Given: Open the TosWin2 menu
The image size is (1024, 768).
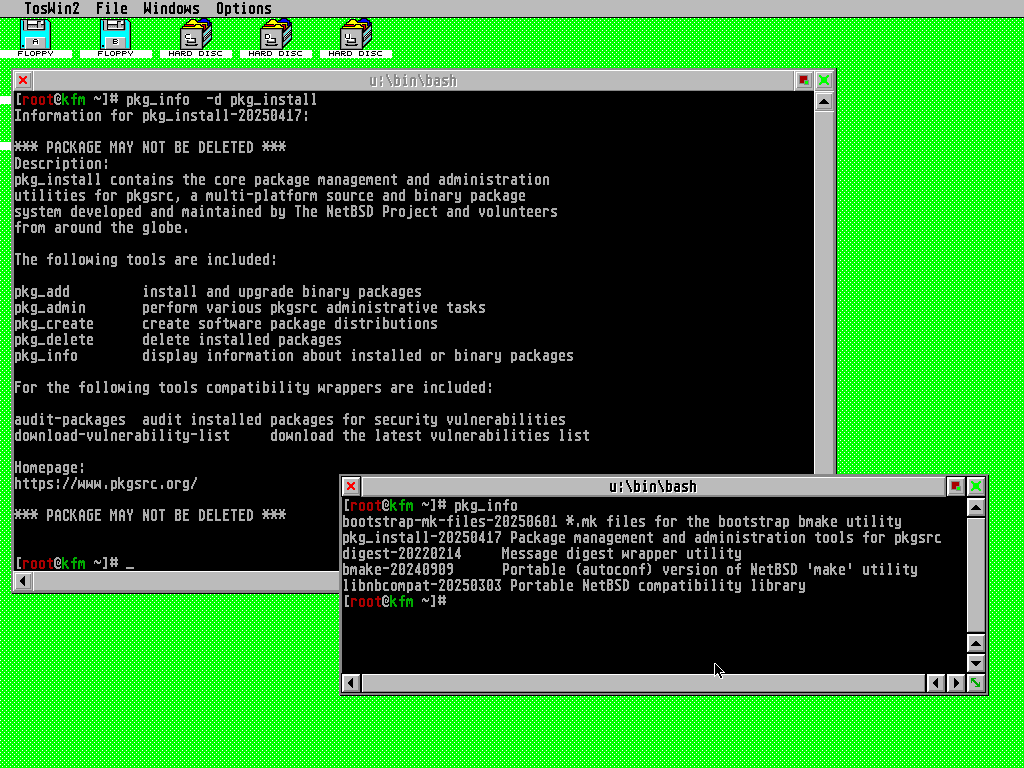Looking at the screenshot, I should click(x=52, y=9).
